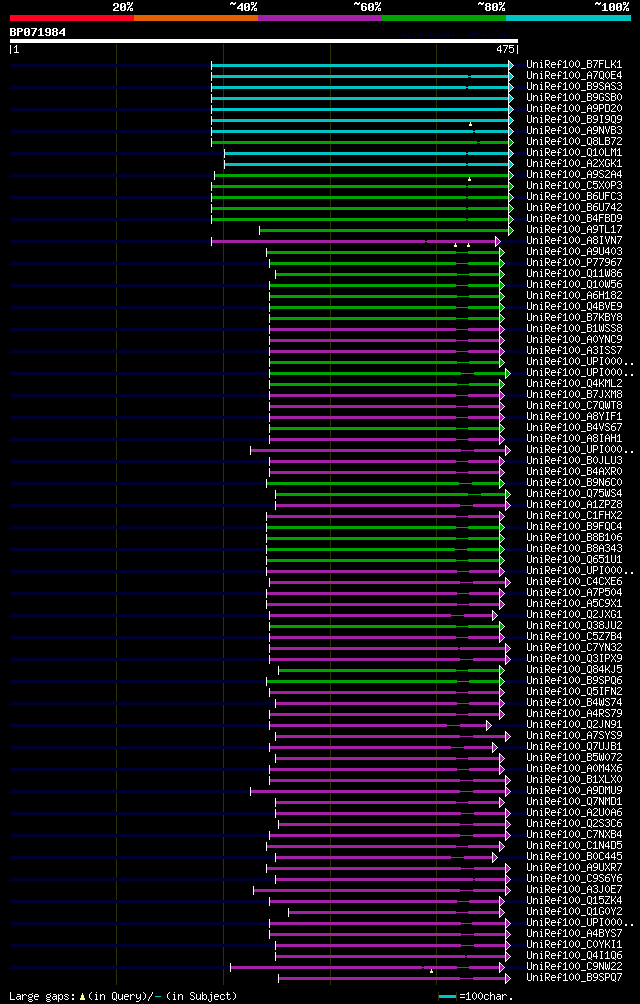Open hit UniRef100_A4RS79

[573, 714]
